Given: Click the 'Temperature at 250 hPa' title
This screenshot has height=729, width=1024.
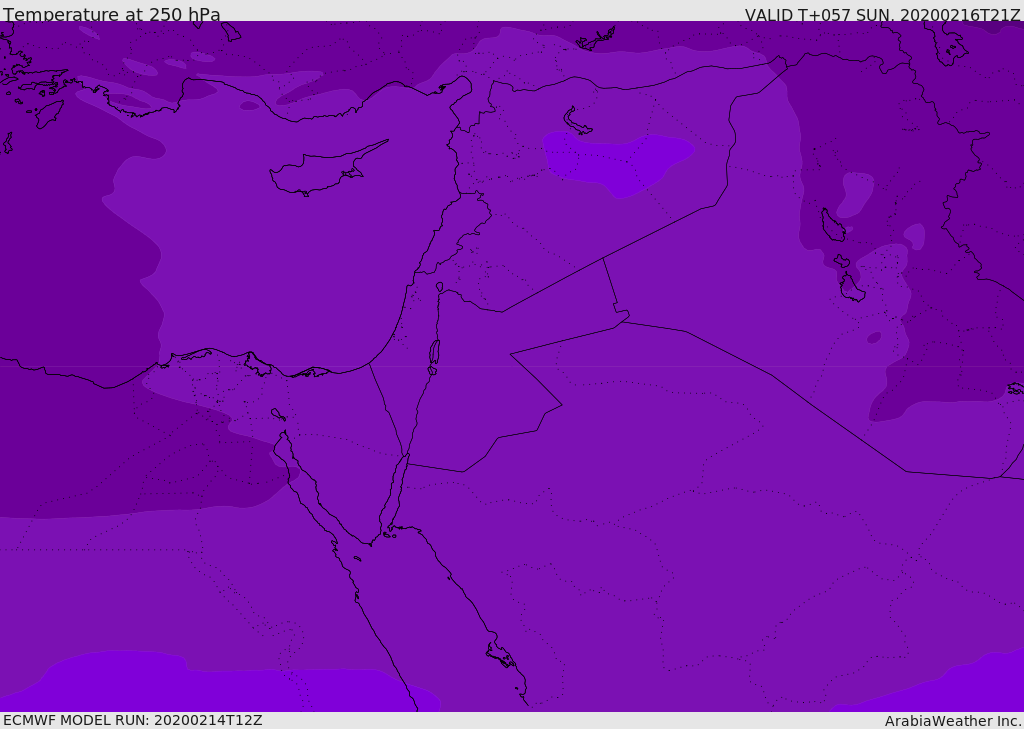Looking at the screenshot, I should pyautogui.click(x=111, y=15).
